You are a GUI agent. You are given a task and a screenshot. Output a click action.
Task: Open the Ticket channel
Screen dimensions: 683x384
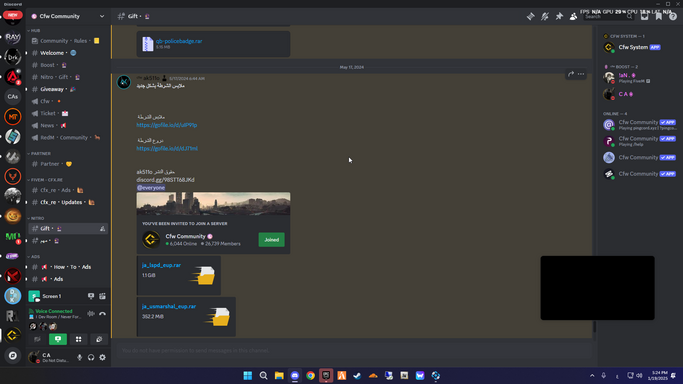tap(68, 113)
